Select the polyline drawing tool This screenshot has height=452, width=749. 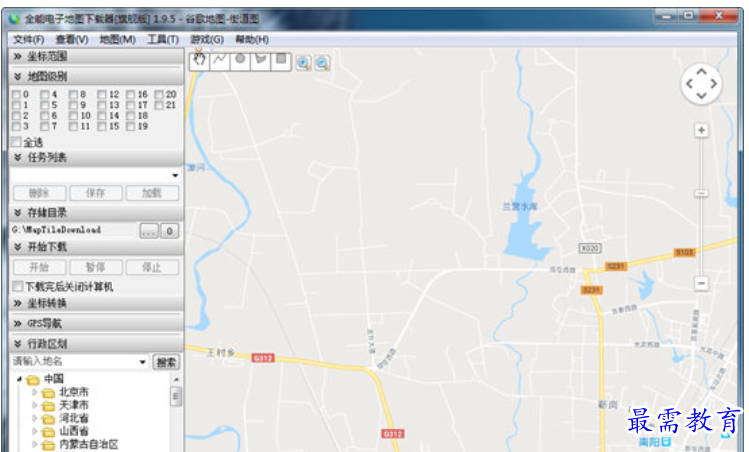coord(220,61)
